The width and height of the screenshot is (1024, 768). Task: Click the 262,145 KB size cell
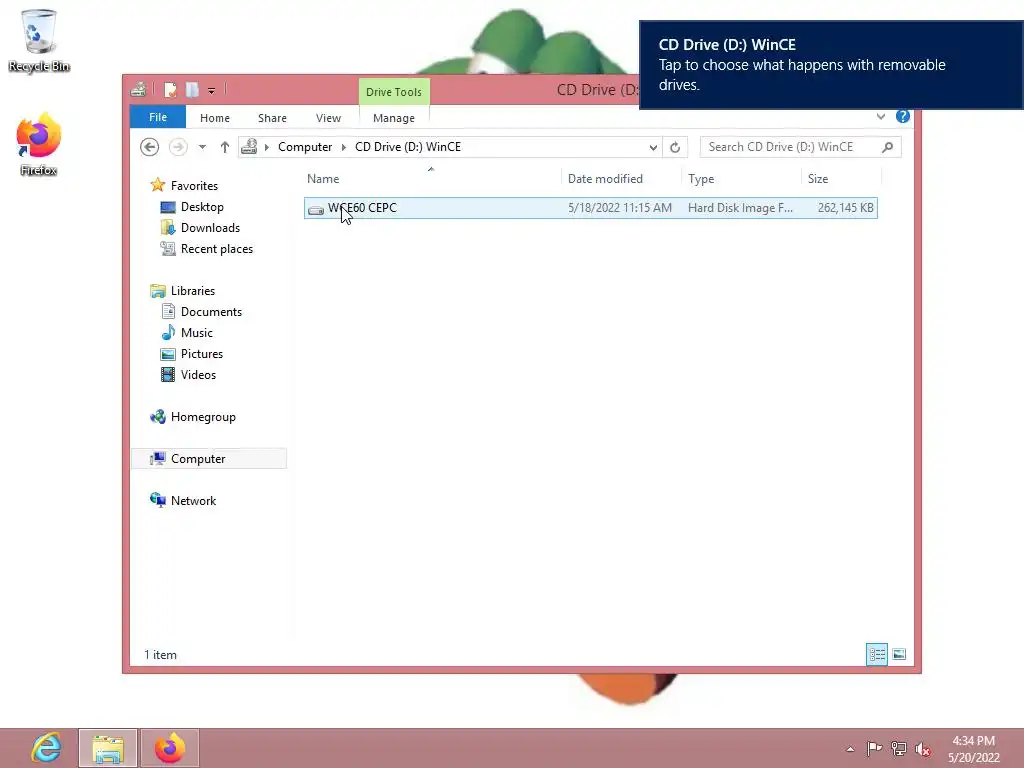coord(846,208)
